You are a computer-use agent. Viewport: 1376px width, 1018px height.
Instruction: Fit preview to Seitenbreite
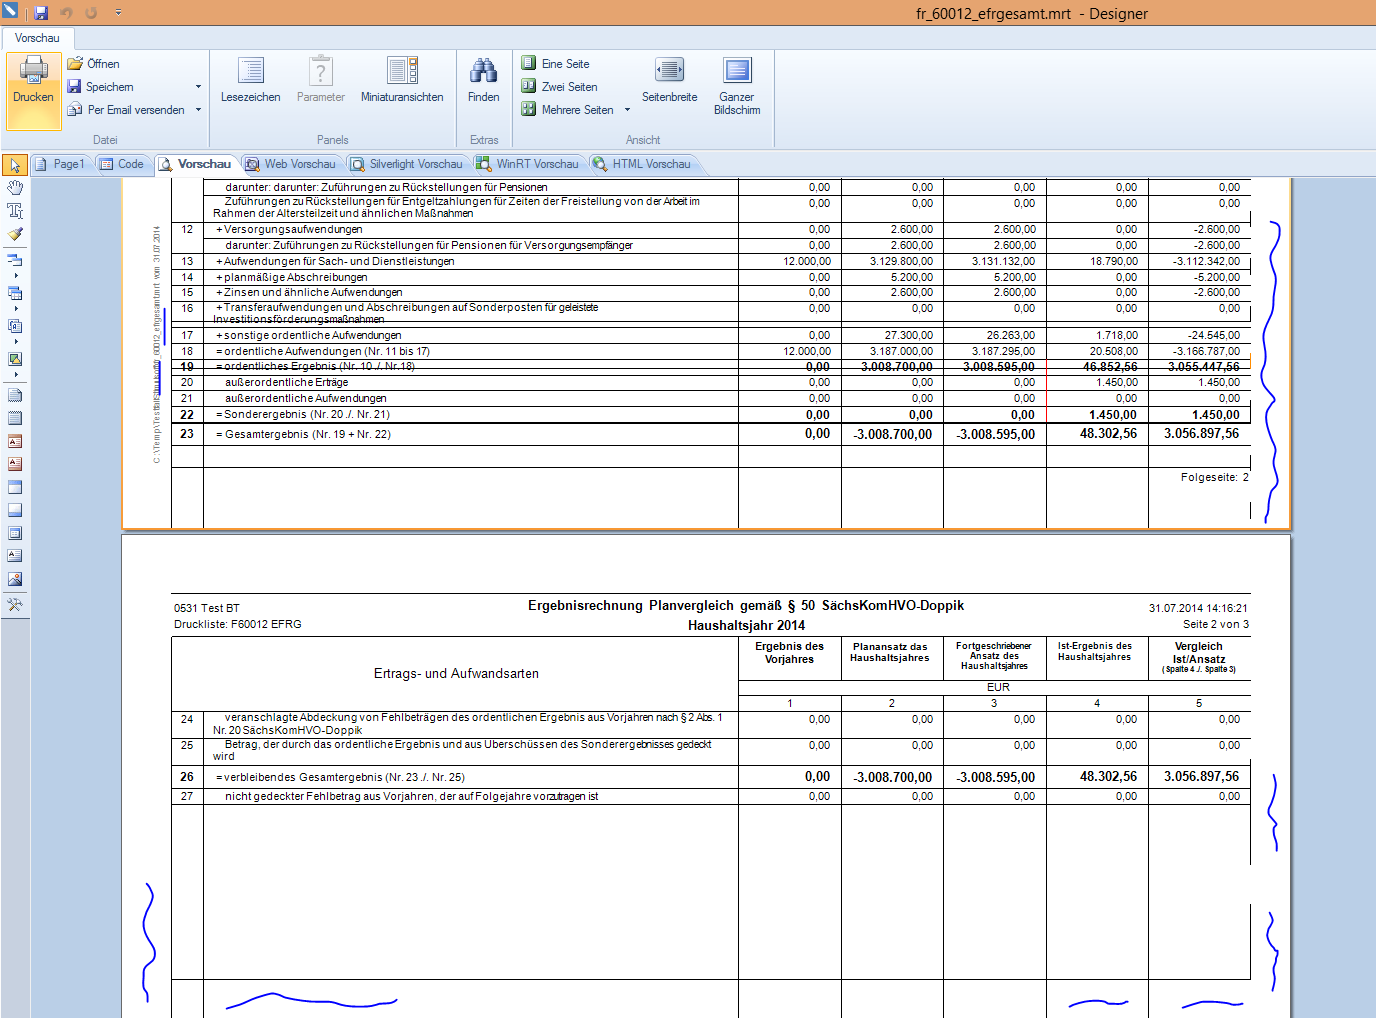tap(670, 80)
